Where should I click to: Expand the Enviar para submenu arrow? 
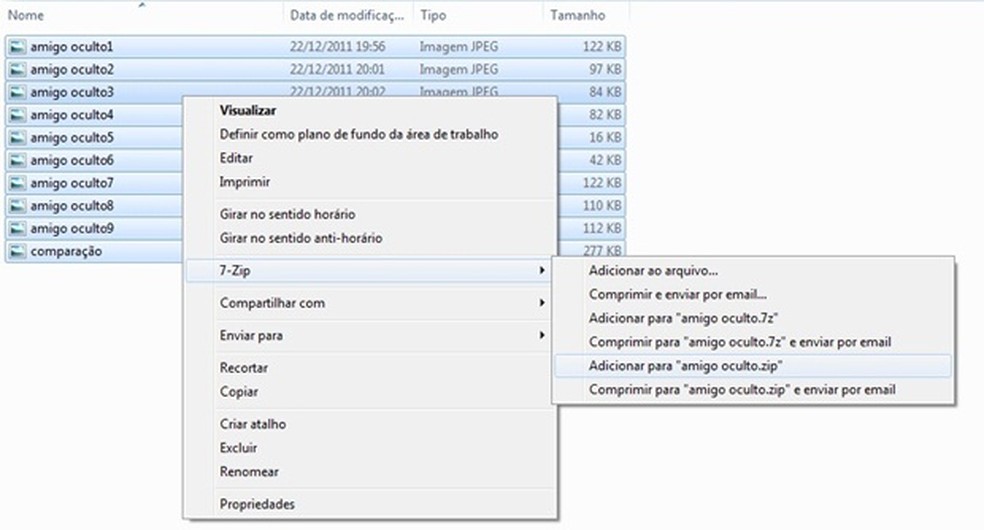[x=542, y=336]
